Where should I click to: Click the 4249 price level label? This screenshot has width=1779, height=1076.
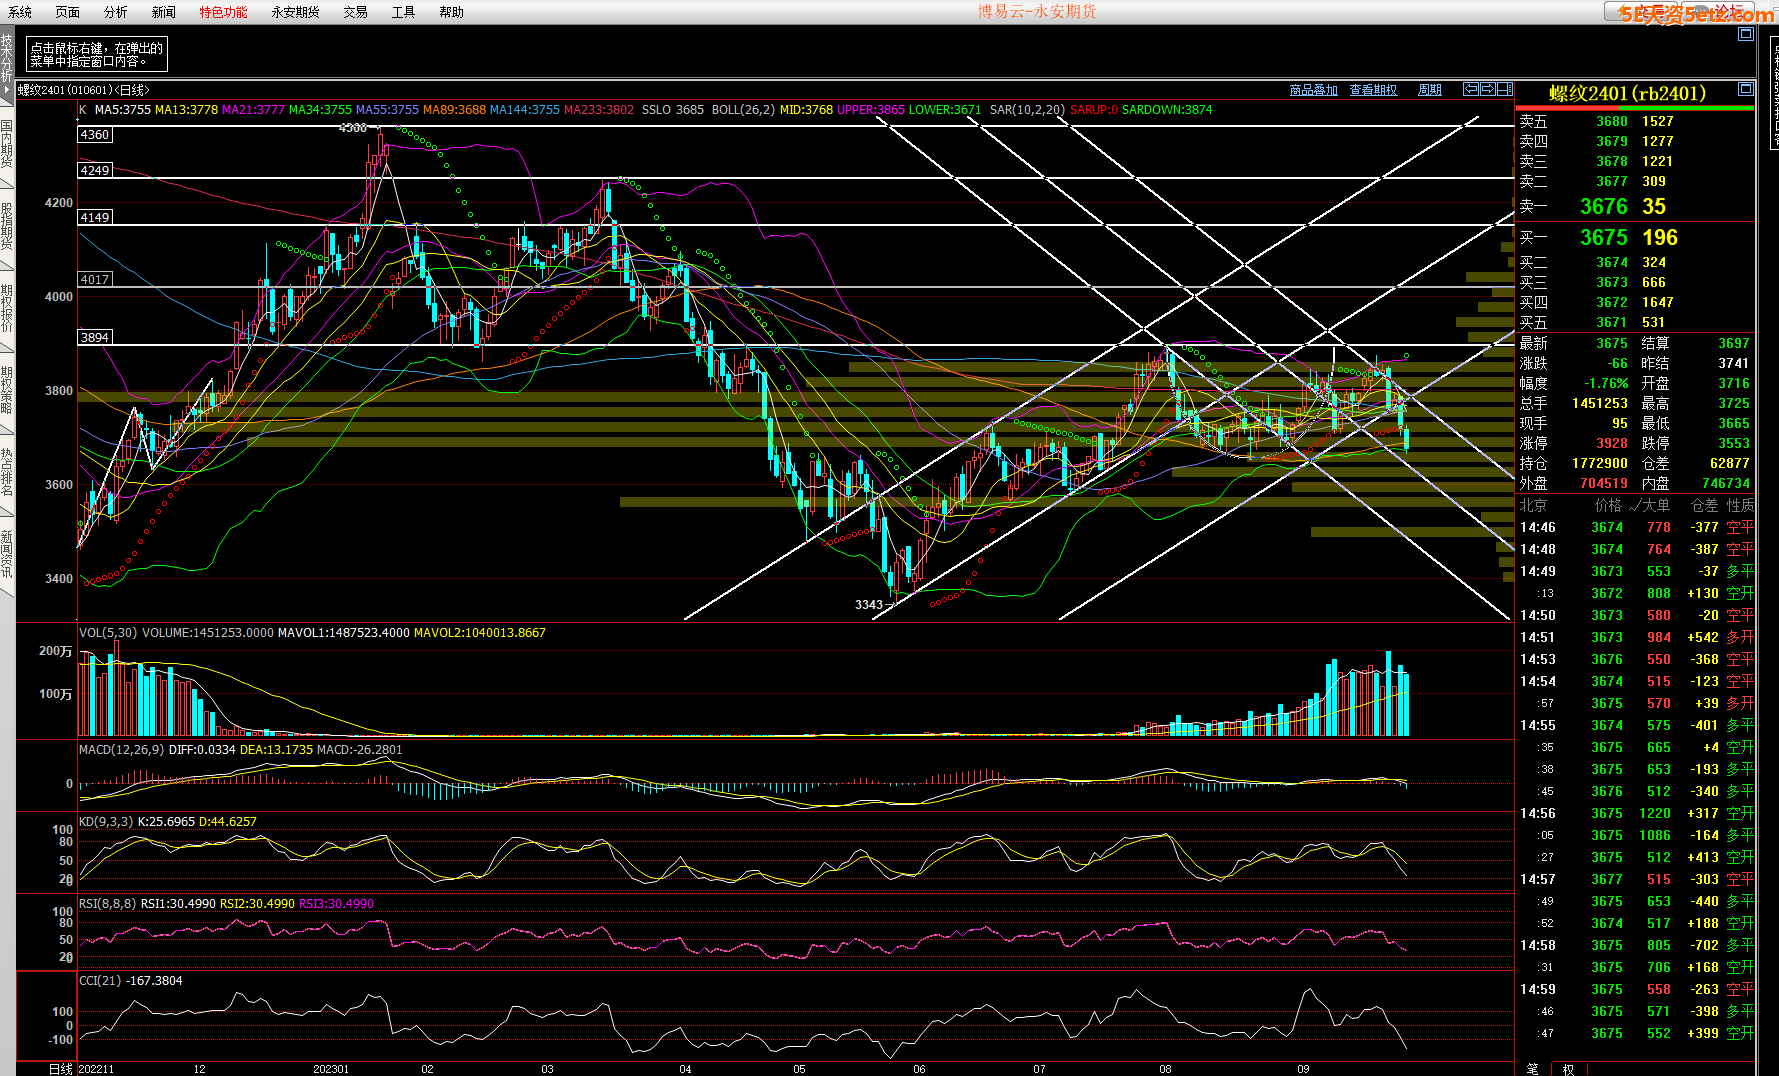[95, 170]
